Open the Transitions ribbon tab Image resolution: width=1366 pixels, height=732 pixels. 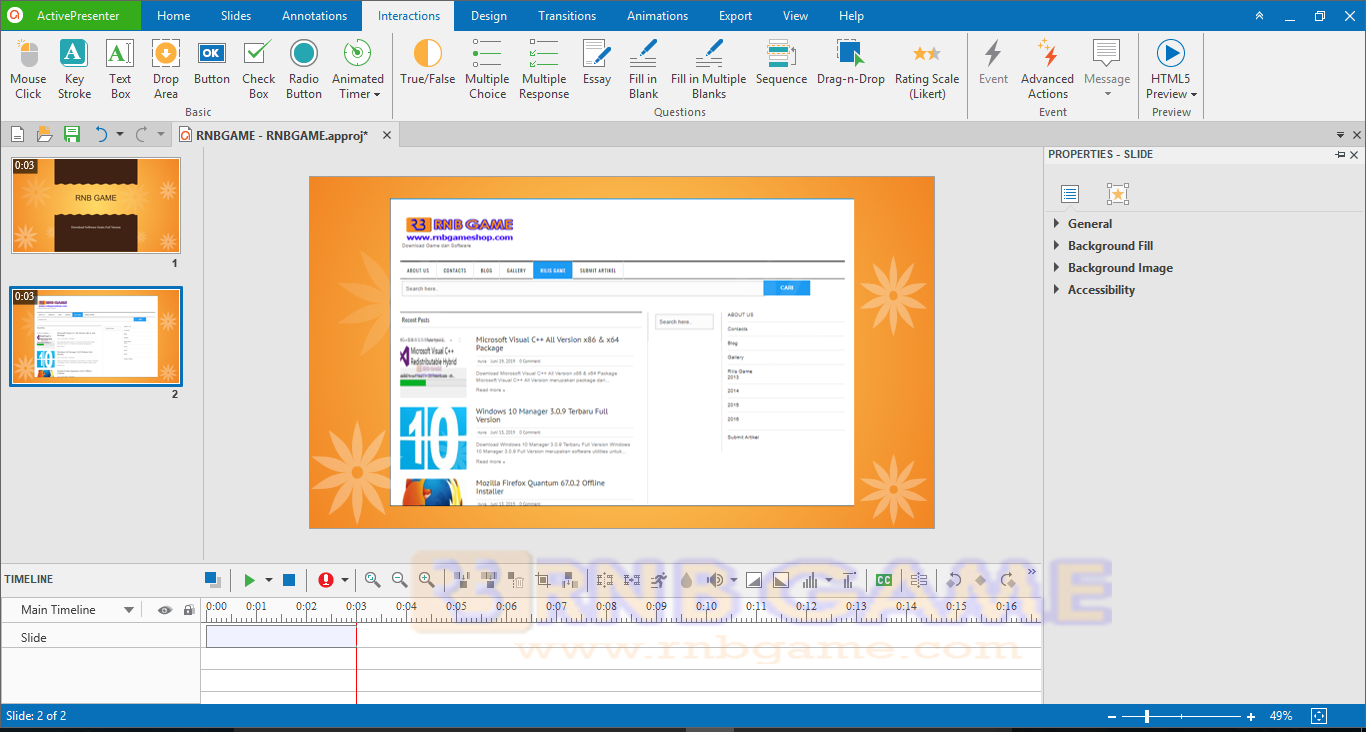tap(567, 16)
